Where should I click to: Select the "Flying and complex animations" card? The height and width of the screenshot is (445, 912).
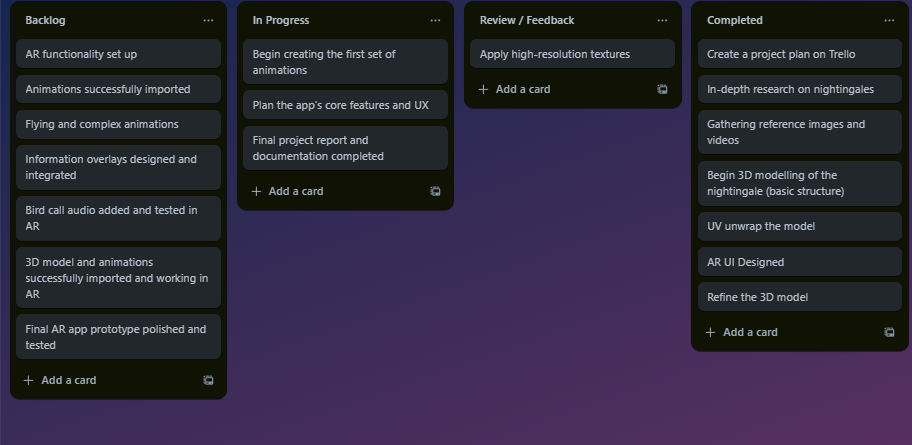tap(118, 124)
